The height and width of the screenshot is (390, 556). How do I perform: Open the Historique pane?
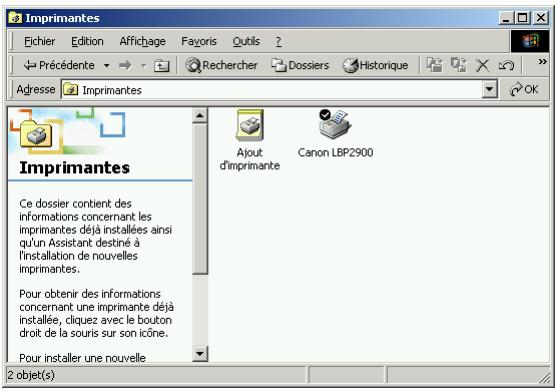click(376, 65)
